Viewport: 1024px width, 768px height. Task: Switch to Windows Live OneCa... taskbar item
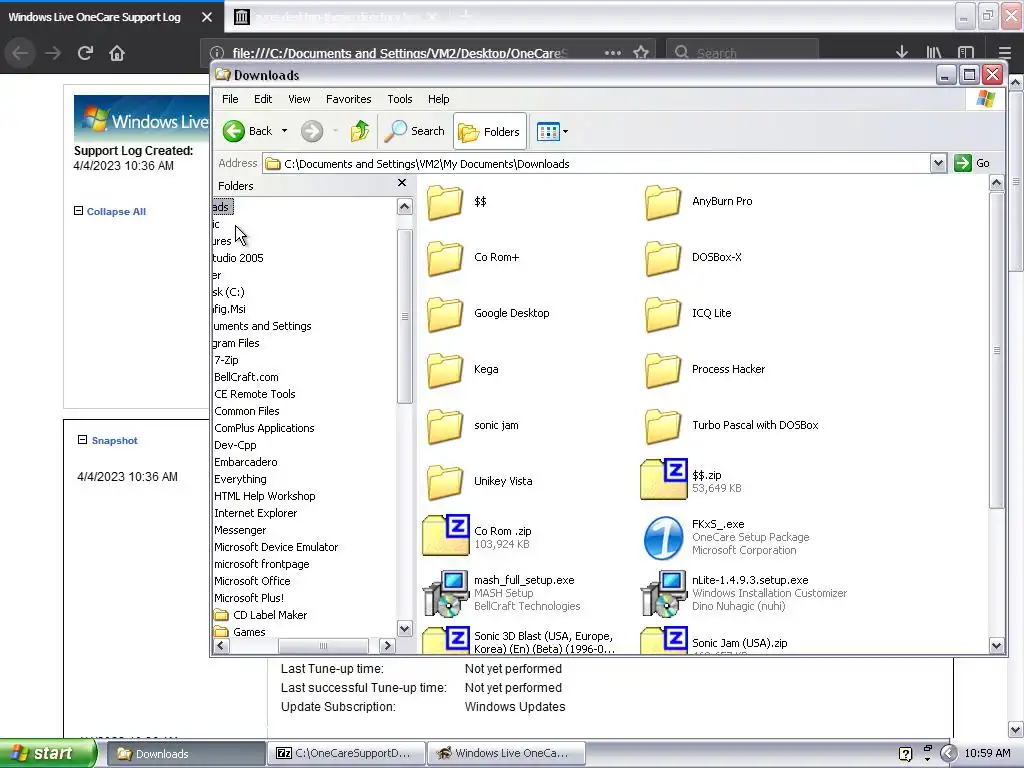506,753
